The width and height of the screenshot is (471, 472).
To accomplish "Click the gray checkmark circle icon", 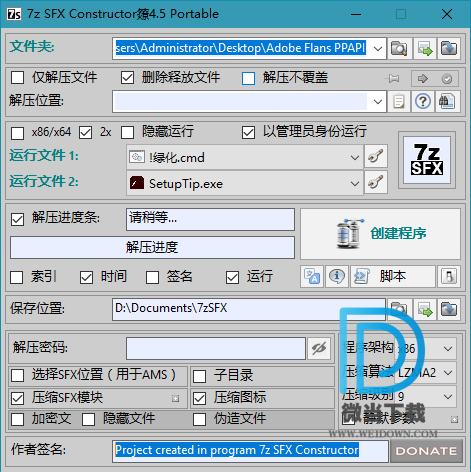I will 447,79.
